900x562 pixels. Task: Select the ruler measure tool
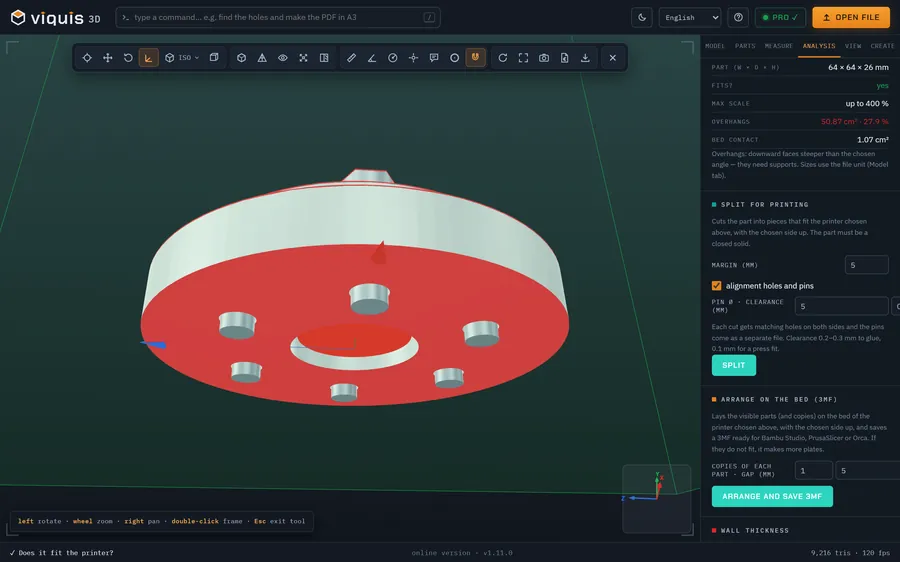351,57
